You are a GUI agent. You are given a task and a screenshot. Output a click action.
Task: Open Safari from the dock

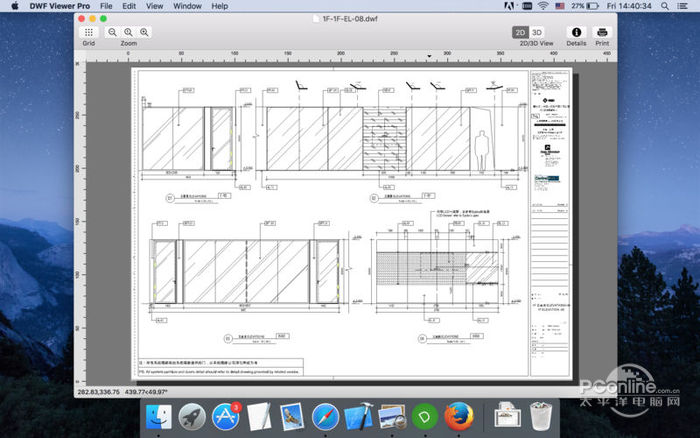[325, 416]
